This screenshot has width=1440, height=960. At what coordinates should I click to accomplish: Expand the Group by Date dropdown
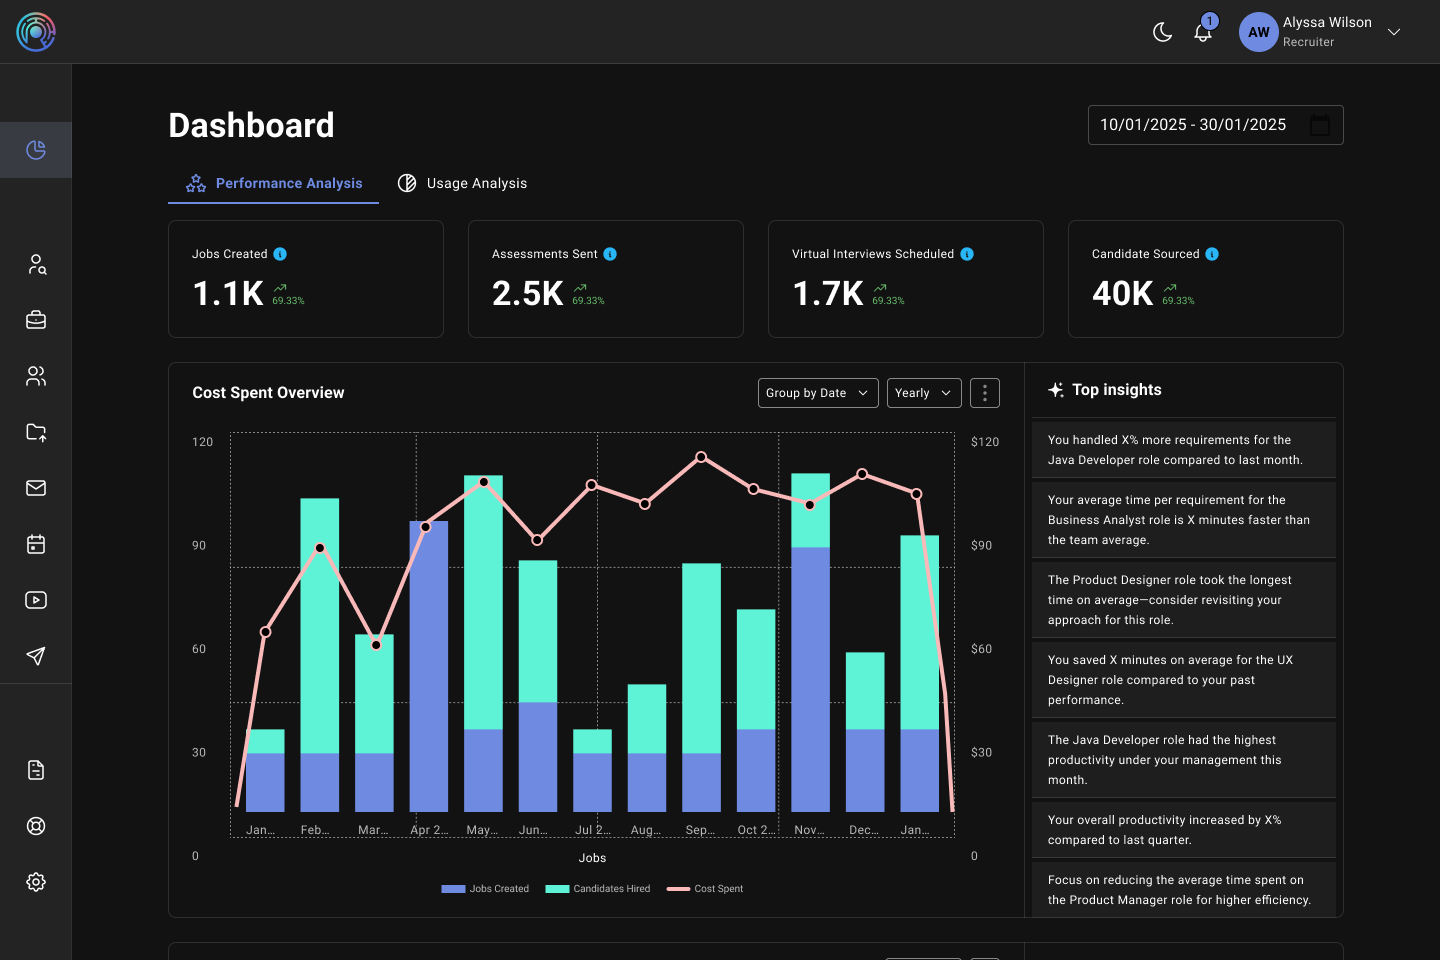tap(817, 393)
